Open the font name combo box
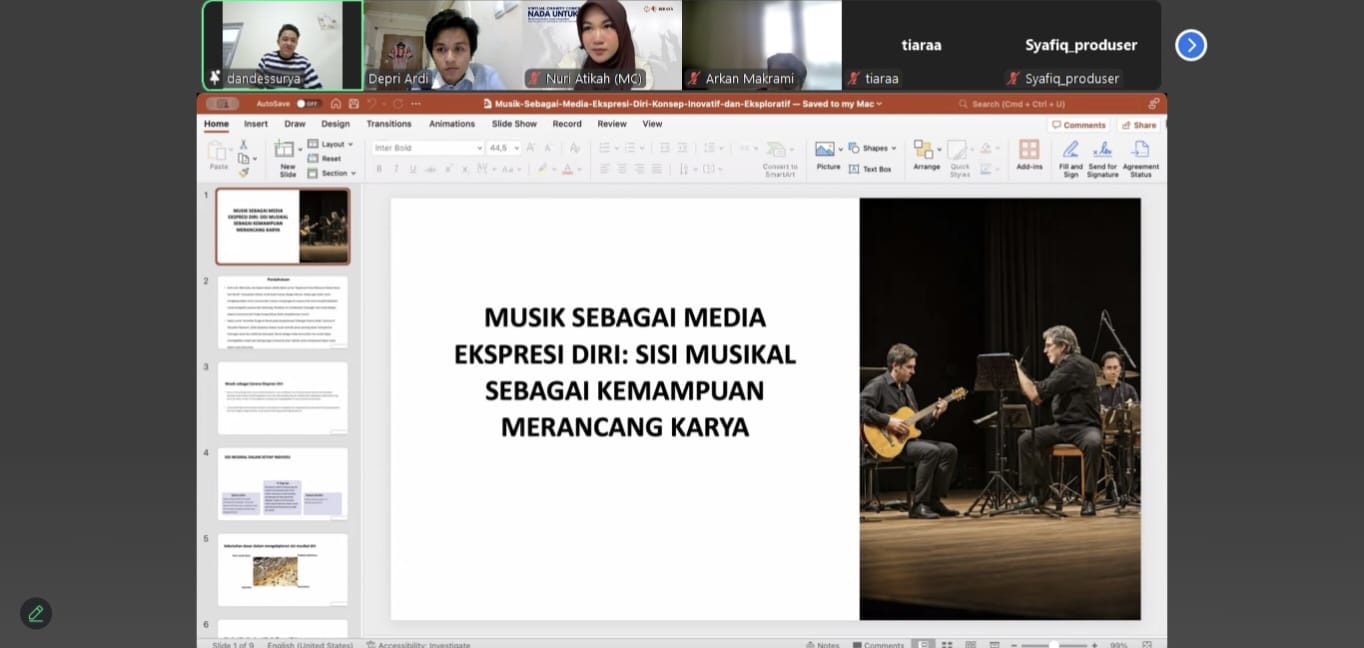Screen dimensions: 1364x648 coord(427,148)
